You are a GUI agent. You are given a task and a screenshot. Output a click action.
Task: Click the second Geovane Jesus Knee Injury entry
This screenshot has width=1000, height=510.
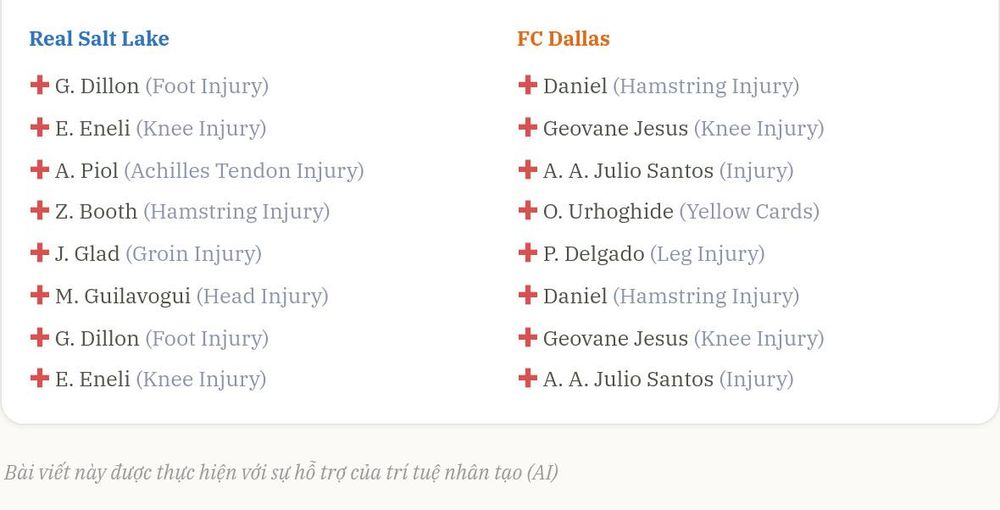(671, 339)
